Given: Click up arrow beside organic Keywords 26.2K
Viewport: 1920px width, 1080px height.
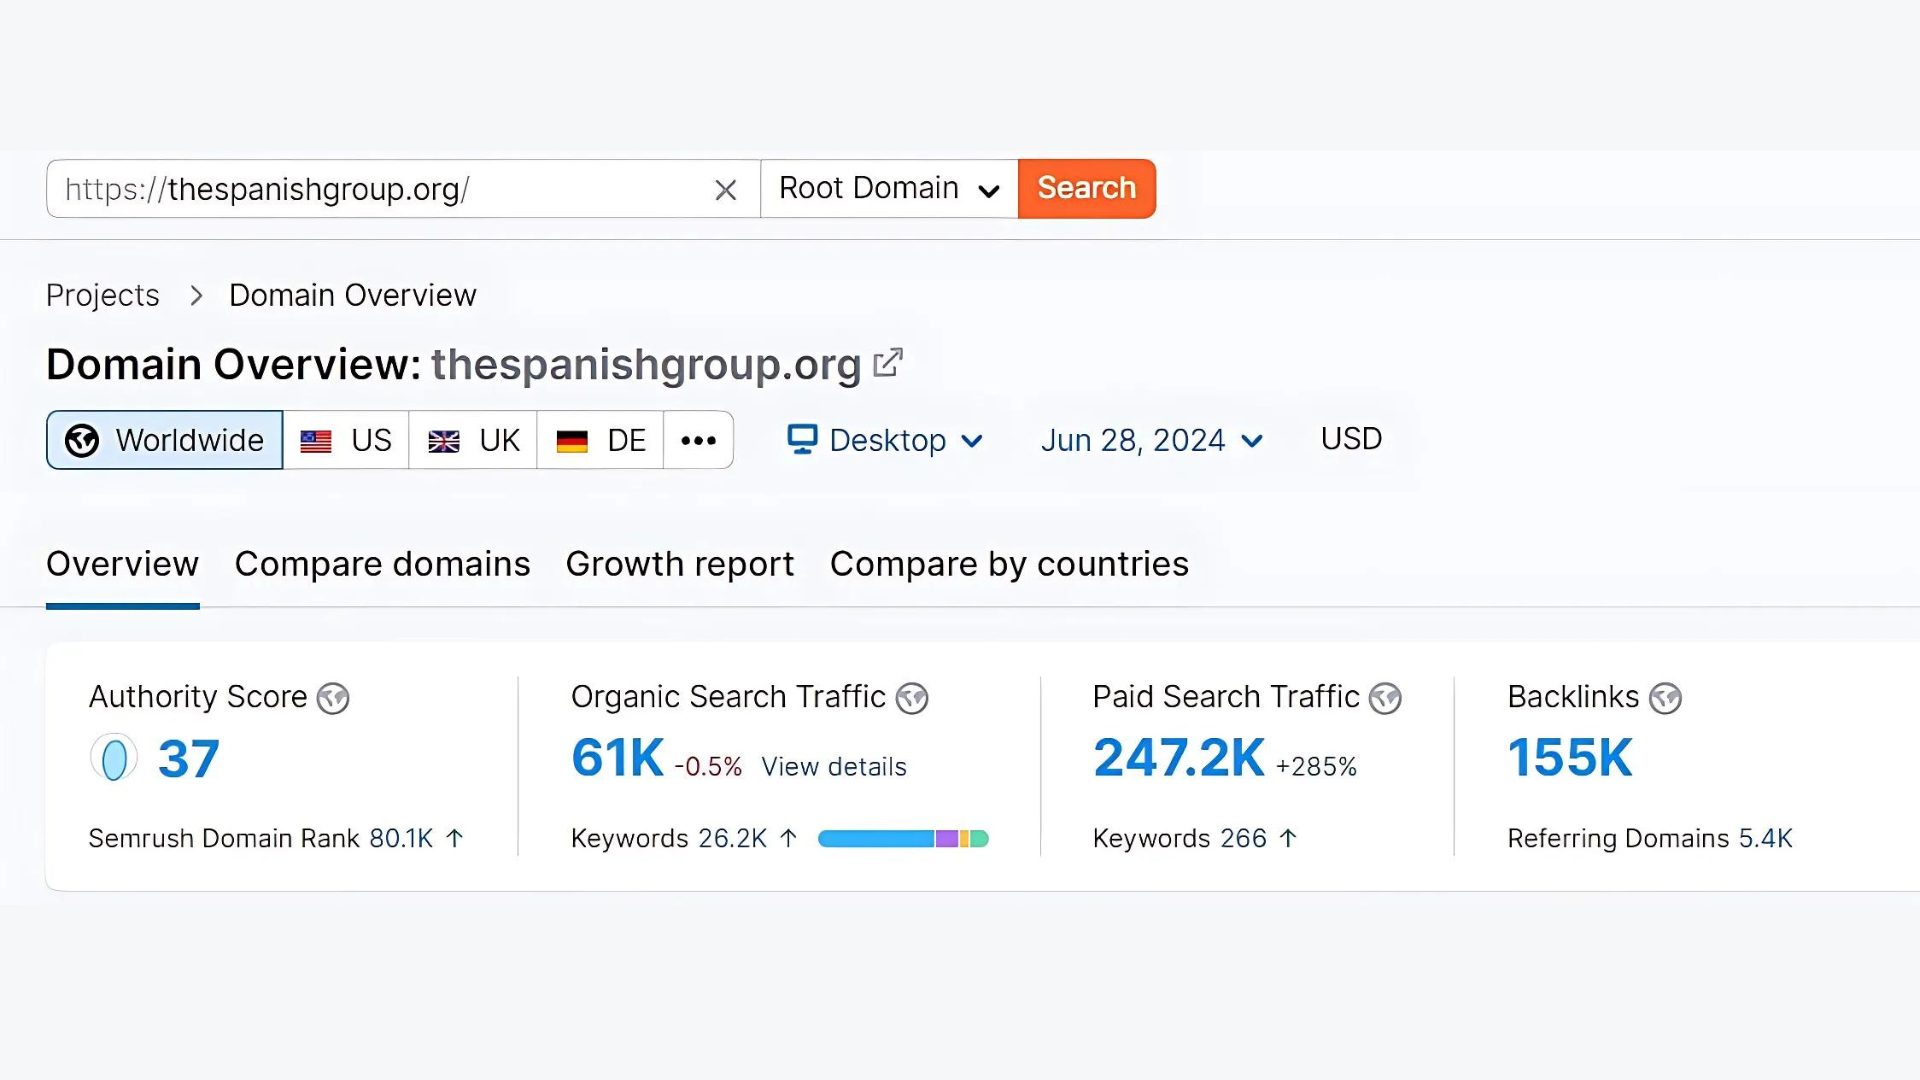Looking at the screenshot, I should [x=788, y=838].
